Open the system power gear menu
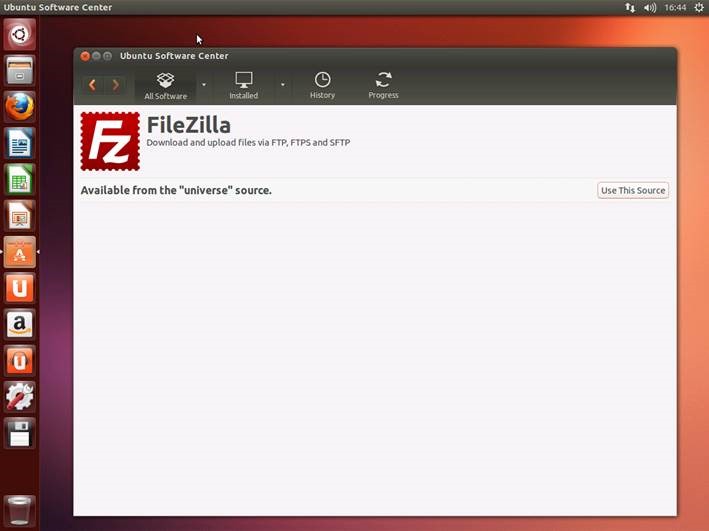The height and width of the screenshot is (531, 709). (x=699, y=7)
